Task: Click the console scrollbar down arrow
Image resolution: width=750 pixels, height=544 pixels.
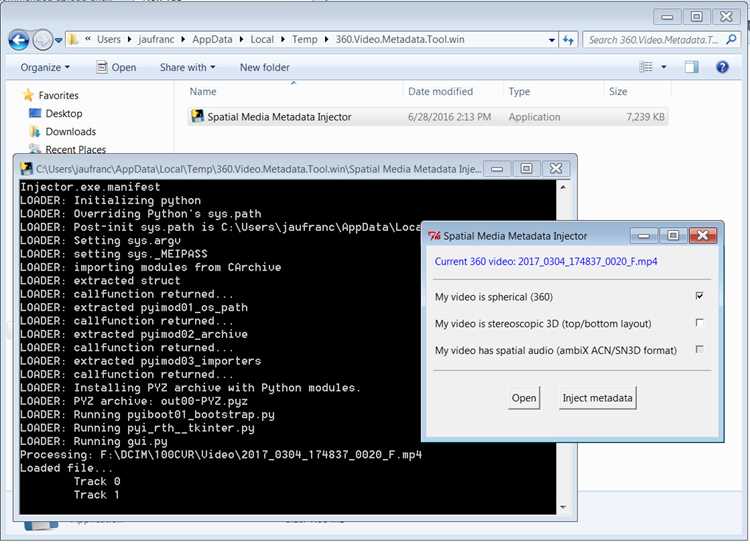Action: 563,507
